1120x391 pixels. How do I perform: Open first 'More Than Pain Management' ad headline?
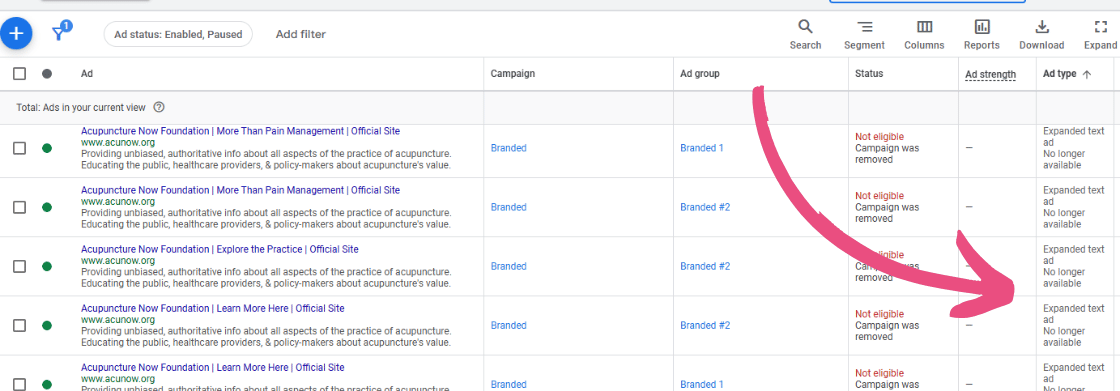click(x=240, y=132)
